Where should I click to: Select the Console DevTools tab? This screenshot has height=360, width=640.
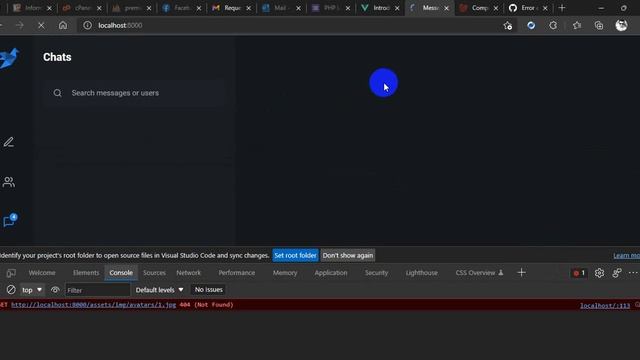[x=121, y=273]
